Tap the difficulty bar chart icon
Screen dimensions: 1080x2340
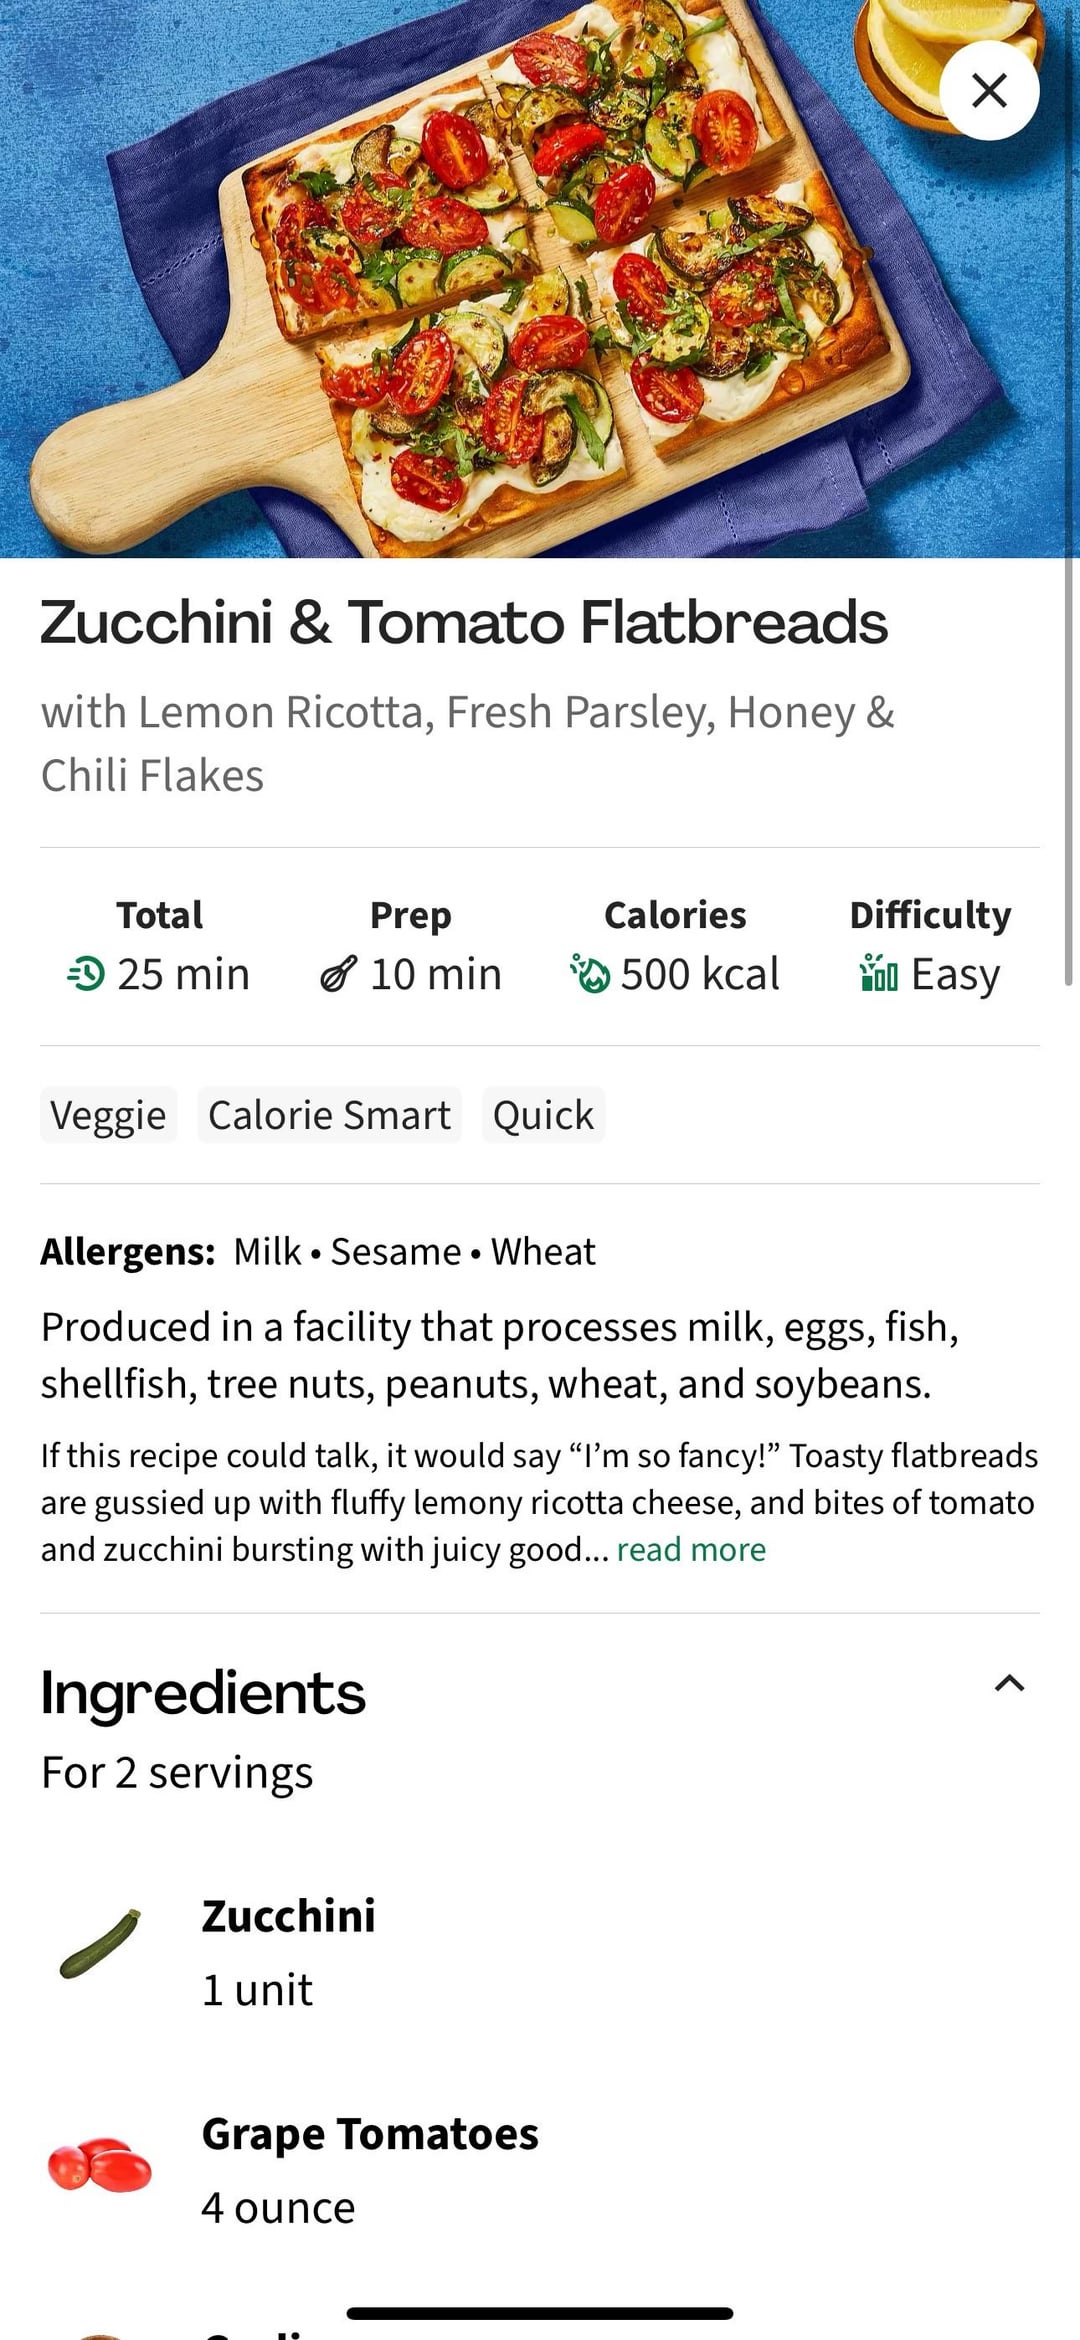(x=879, y=974)
